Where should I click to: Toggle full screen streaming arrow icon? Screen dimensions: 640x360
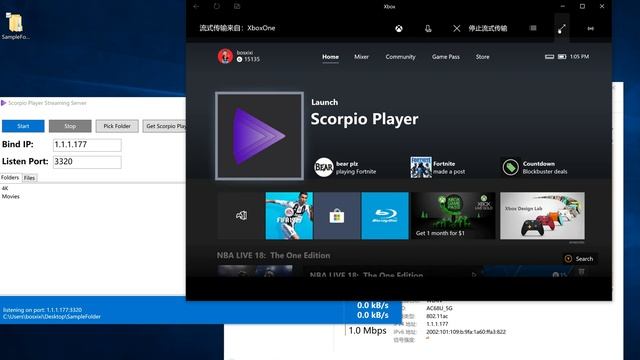[x=562, y=29]
